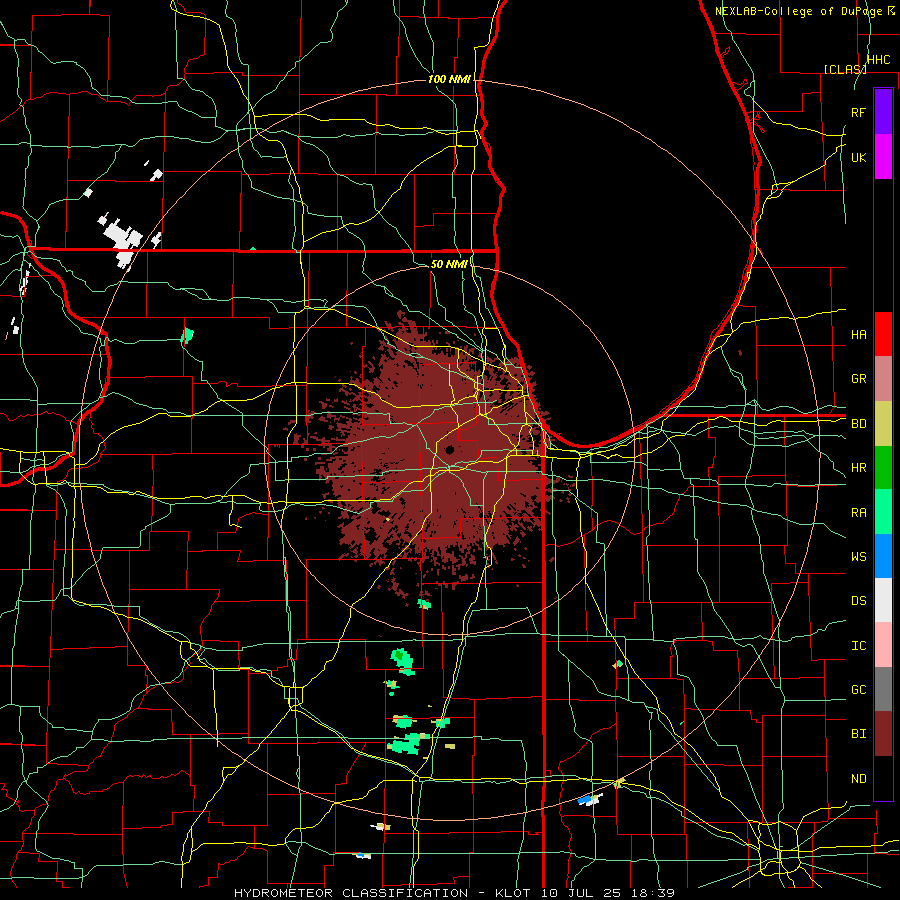Click the 'HA' legend label
Screen dimensions: 900x900
[858, 334]
